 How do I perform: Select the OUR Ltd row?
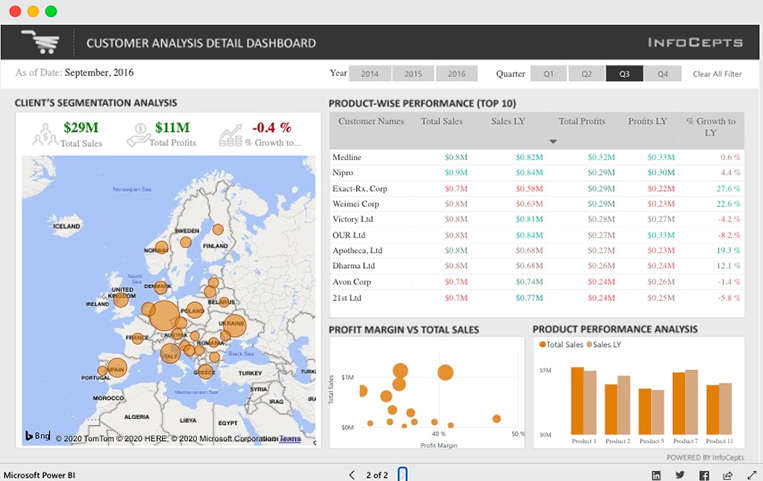[537, 235]
